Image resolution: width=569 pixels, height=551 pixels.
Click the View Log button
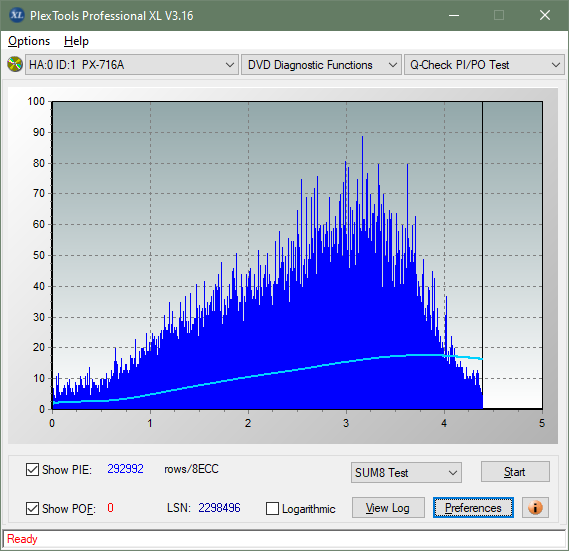pos(388,507)
